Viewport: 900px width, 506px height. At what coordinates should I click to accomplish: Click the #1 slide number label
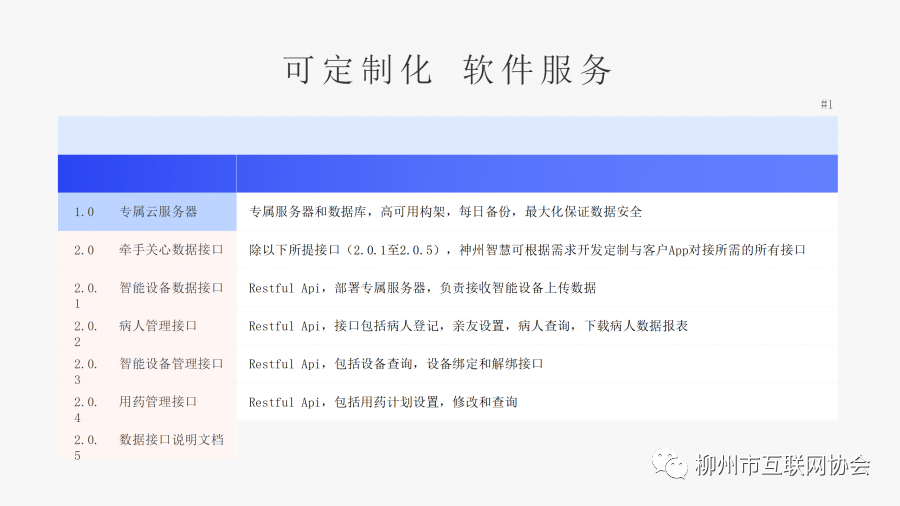point(827,104)
